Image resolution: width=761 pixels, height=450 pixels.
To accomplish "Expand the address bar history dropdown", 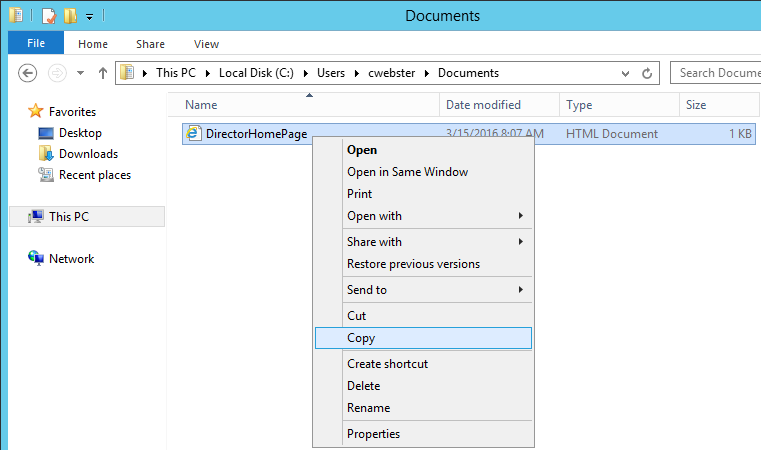I will coord(625,73).
